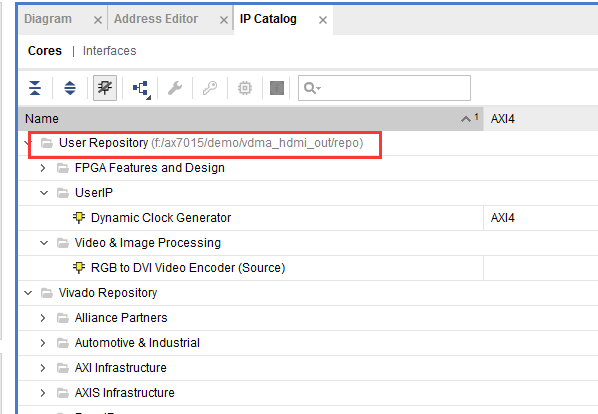Click the wrench Customize IP icon
This screenshot has width=598, height=414.
(175, 88)
